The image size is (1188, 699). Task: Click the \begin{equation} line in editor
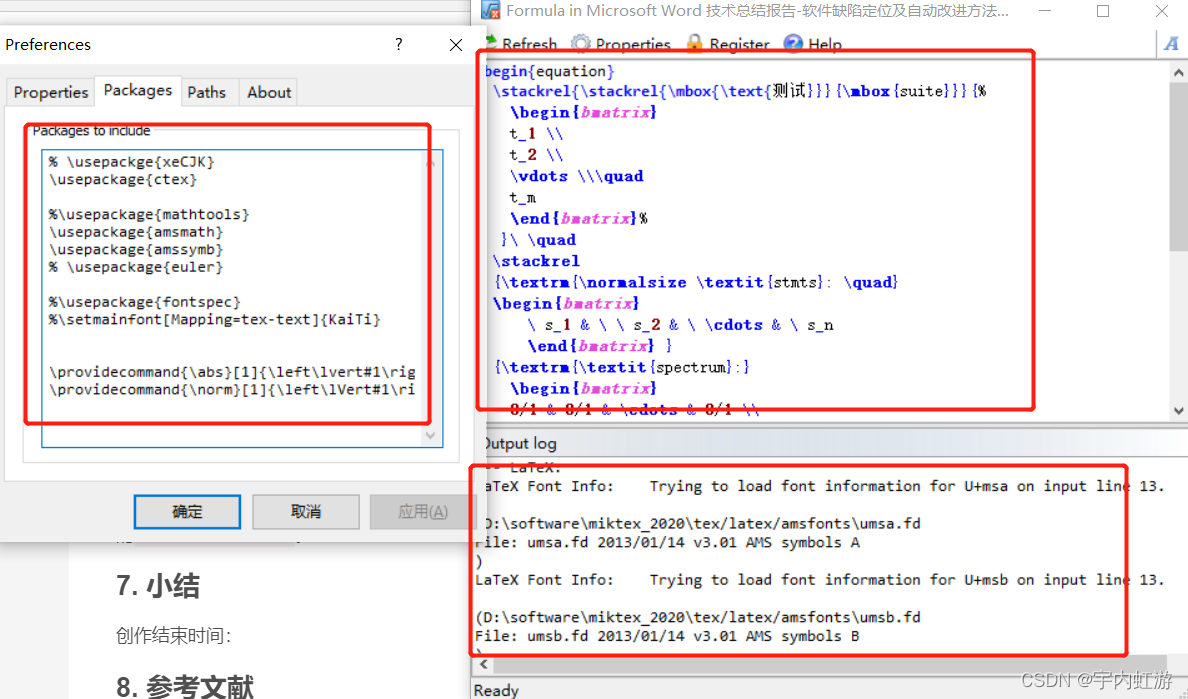click(x=549, y=71)
